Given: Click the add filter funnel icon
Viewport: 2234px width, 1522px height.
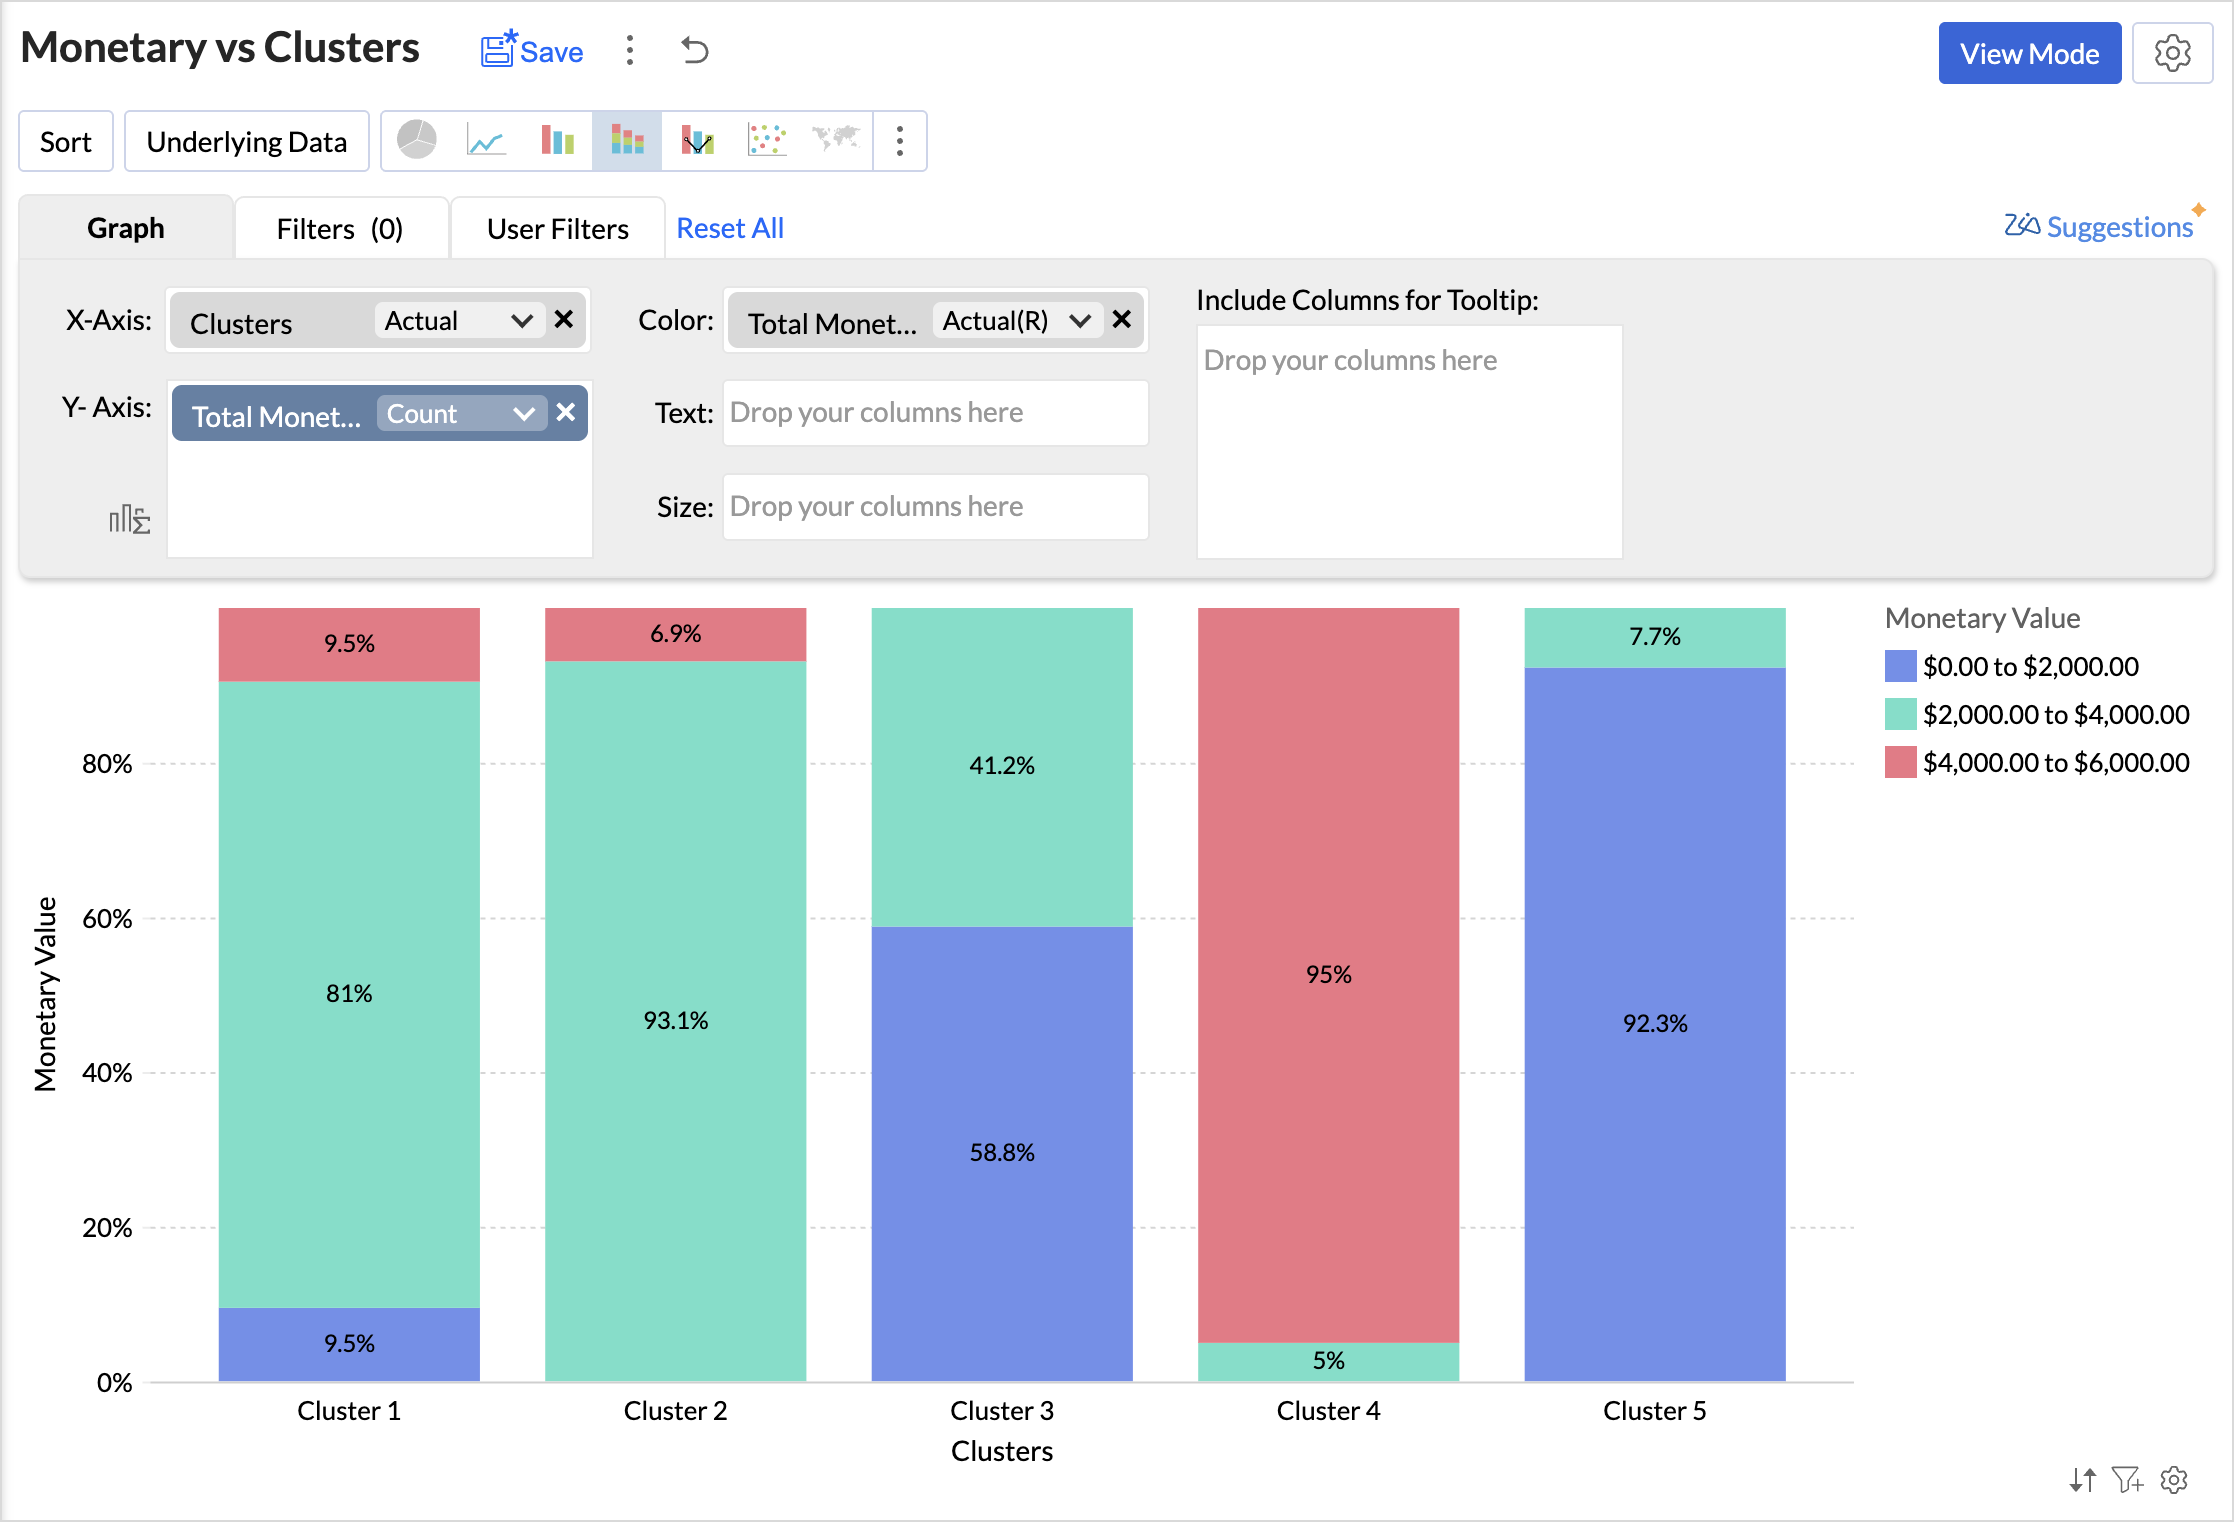Looking at the screenshot, I should coord(2127,1480).
